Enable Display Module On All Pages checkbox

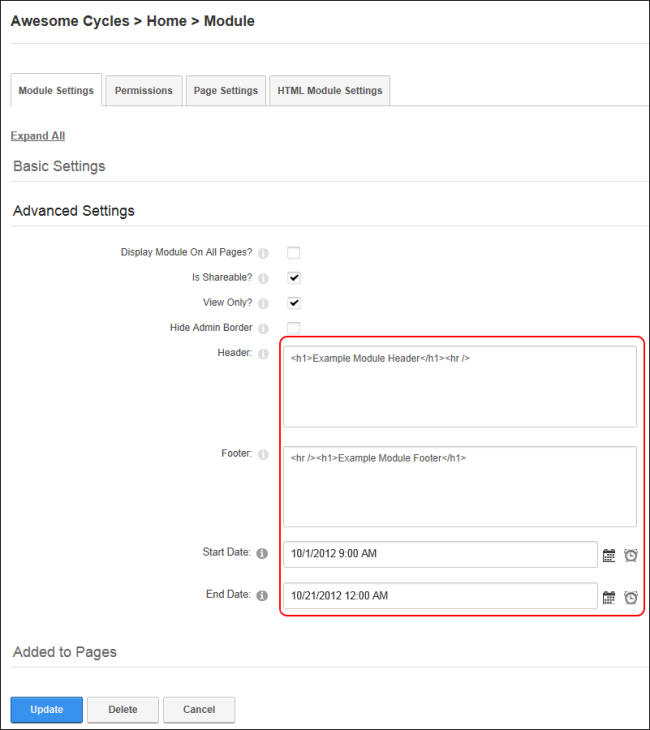point(294,253)
